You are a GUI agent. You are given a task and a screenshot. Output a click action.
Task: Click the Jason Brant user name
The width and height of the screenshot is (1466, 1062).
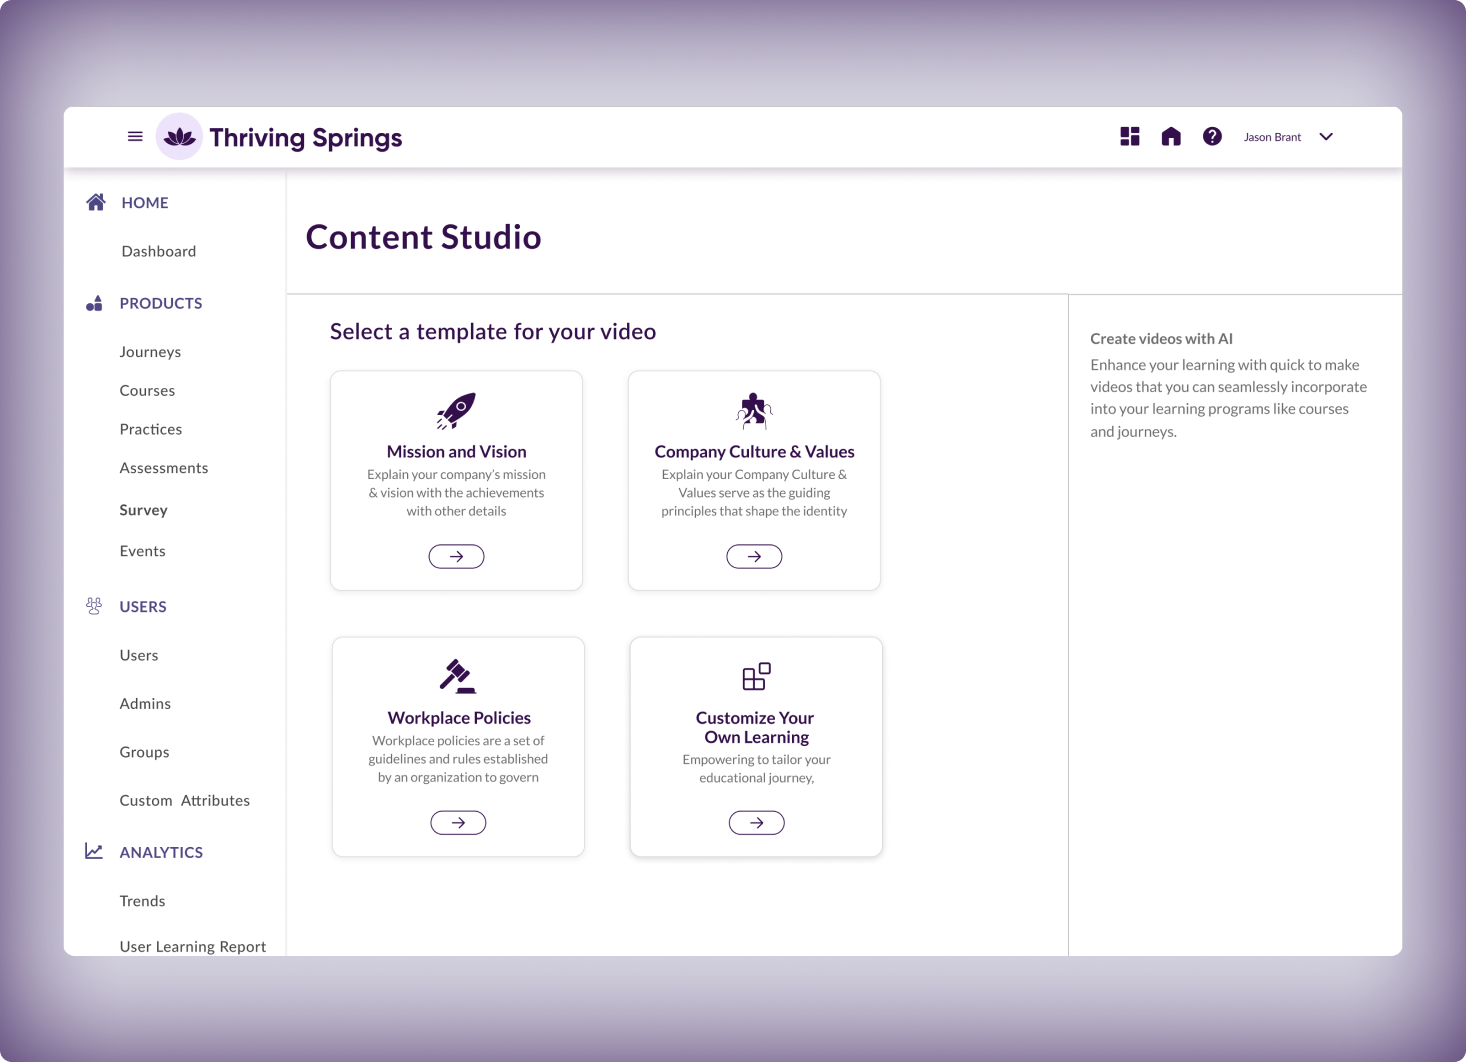click(x=1272, y=137)
